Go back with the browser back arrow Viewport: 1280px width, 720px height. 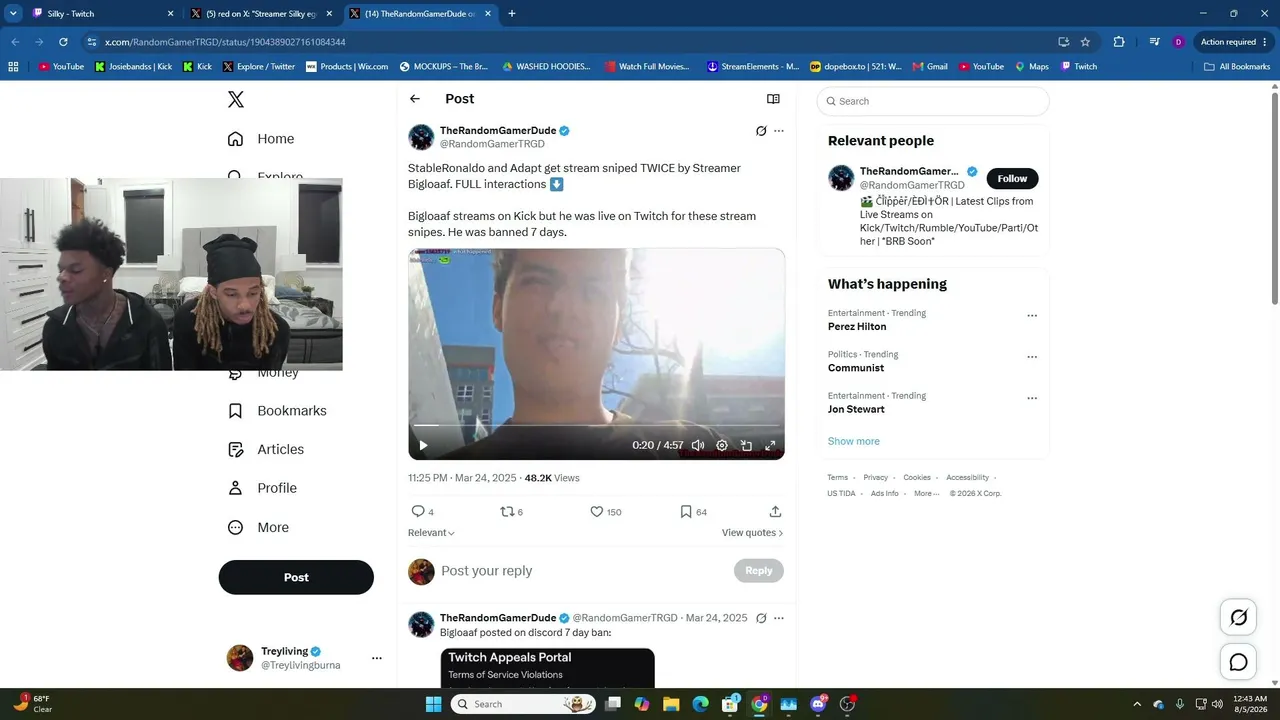tap(15, 42)
